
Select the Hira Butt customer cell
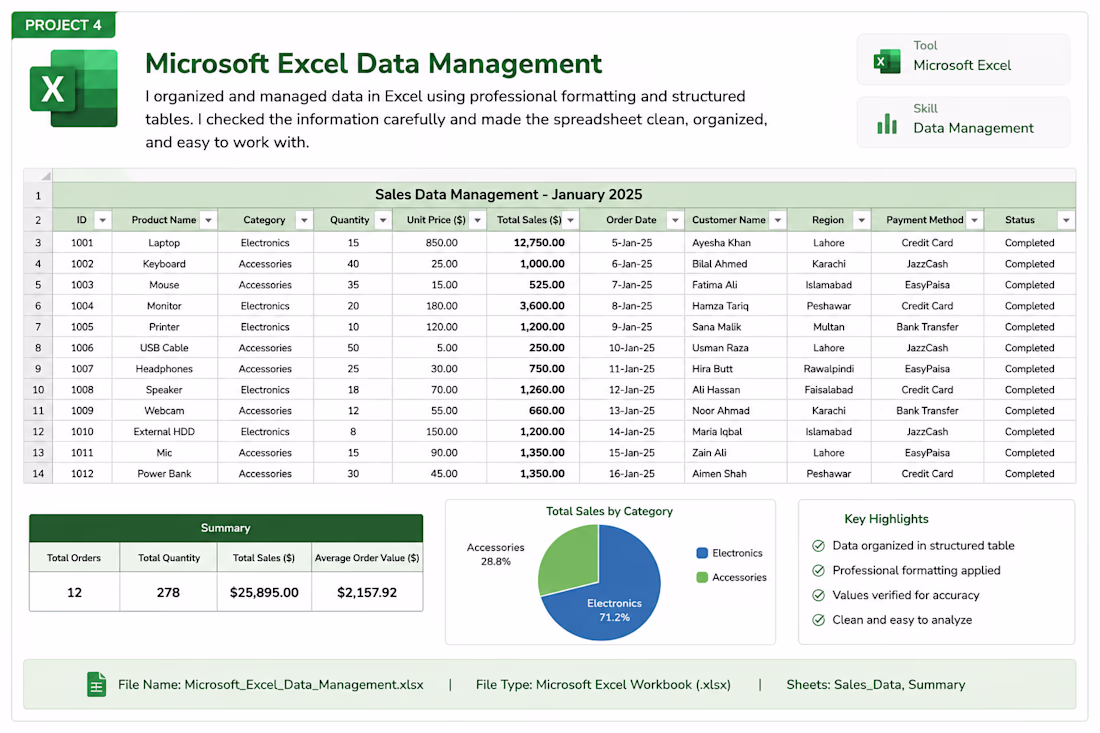pyautogui.click(x=735, y=369)
